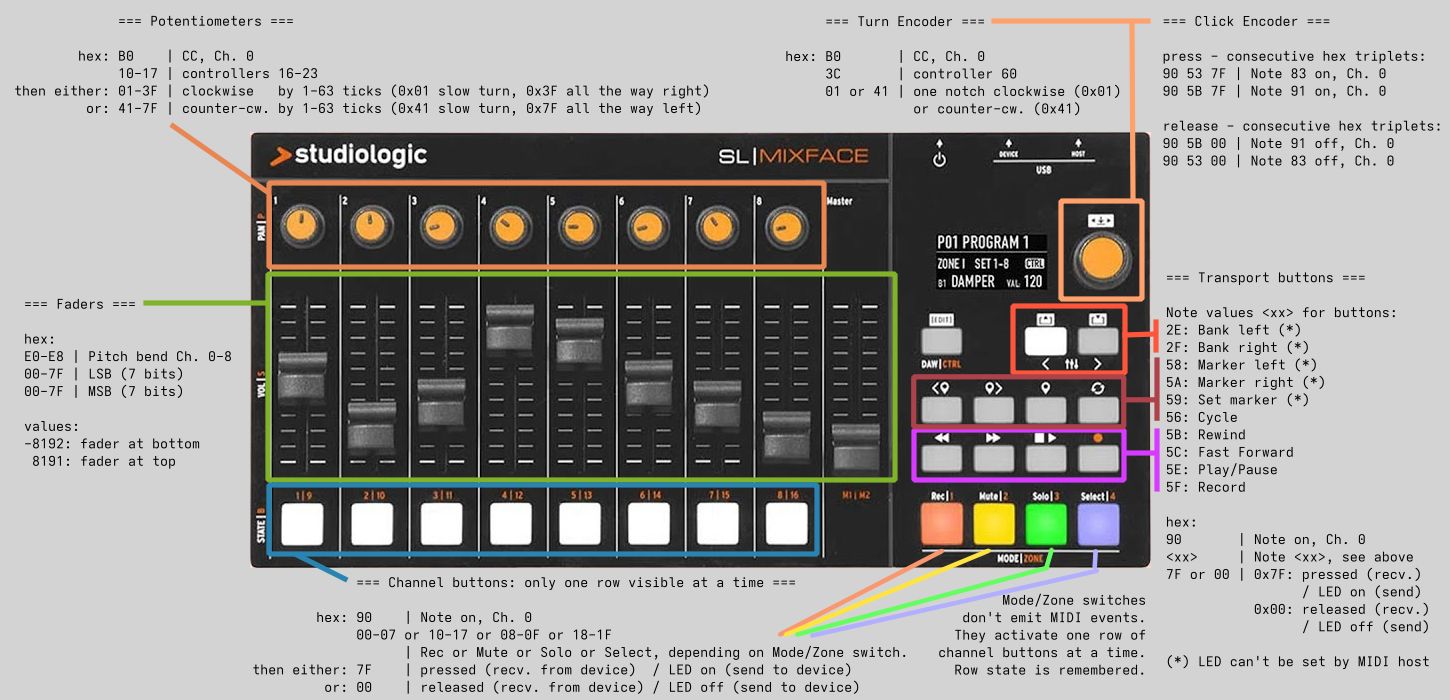Turn pan knob 1
This screenshot has width=1450, height=700.
(x=301, y=227)
